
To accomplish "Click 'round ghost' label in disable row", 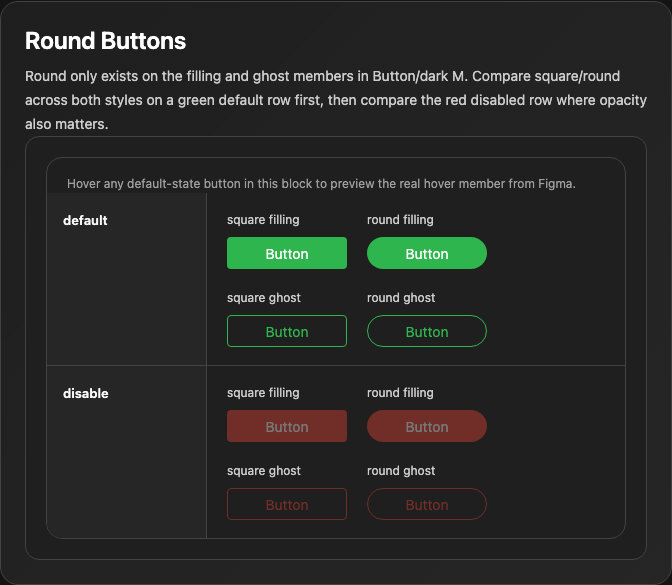I will tap(401, 471).
